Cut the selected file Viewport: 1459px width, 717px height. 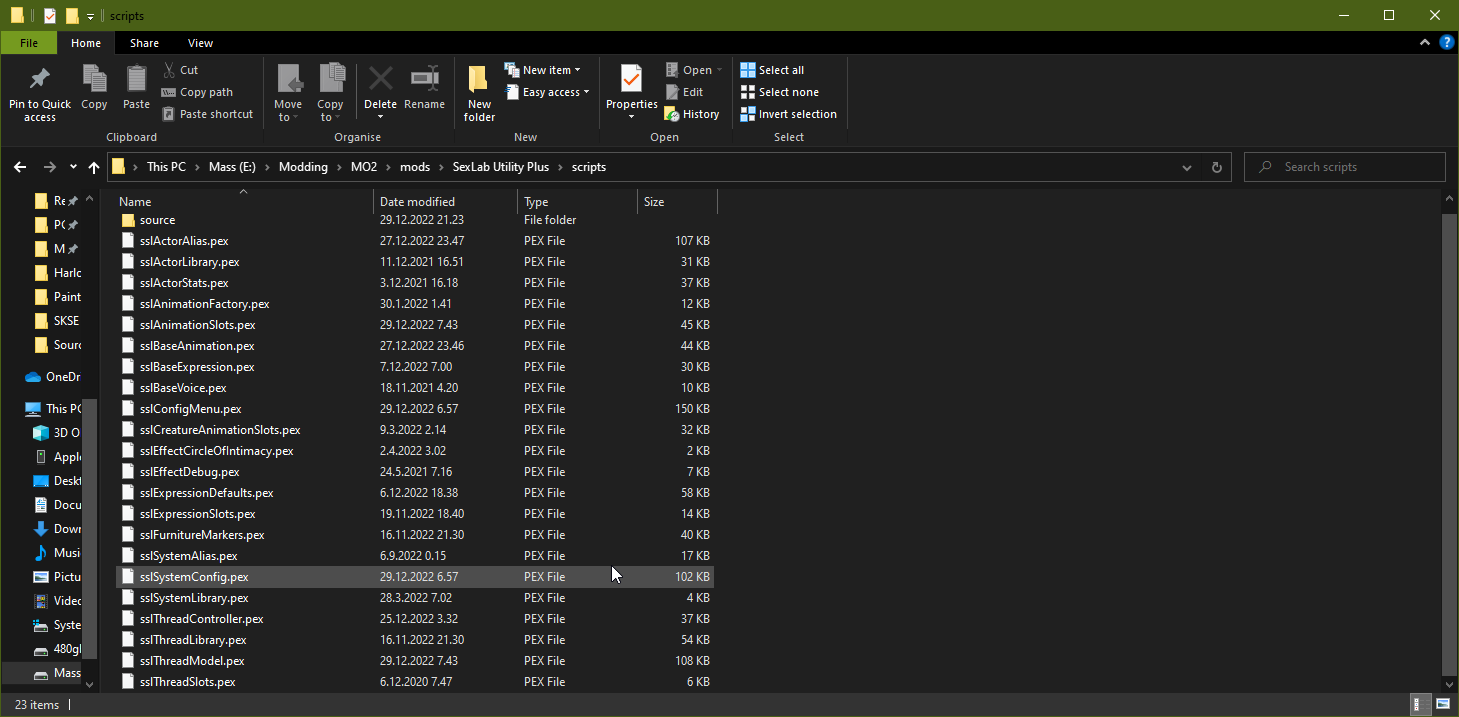[180, 70]
